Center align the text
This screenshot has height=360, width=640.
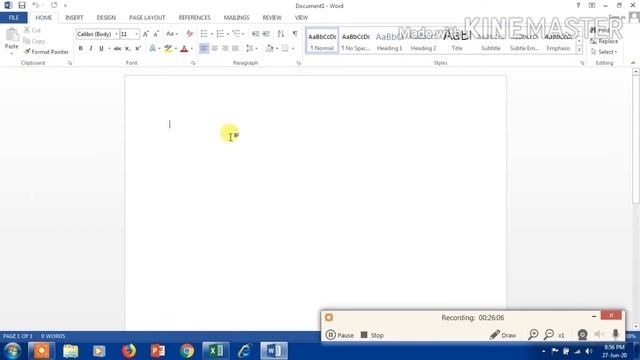coord(214,49)
